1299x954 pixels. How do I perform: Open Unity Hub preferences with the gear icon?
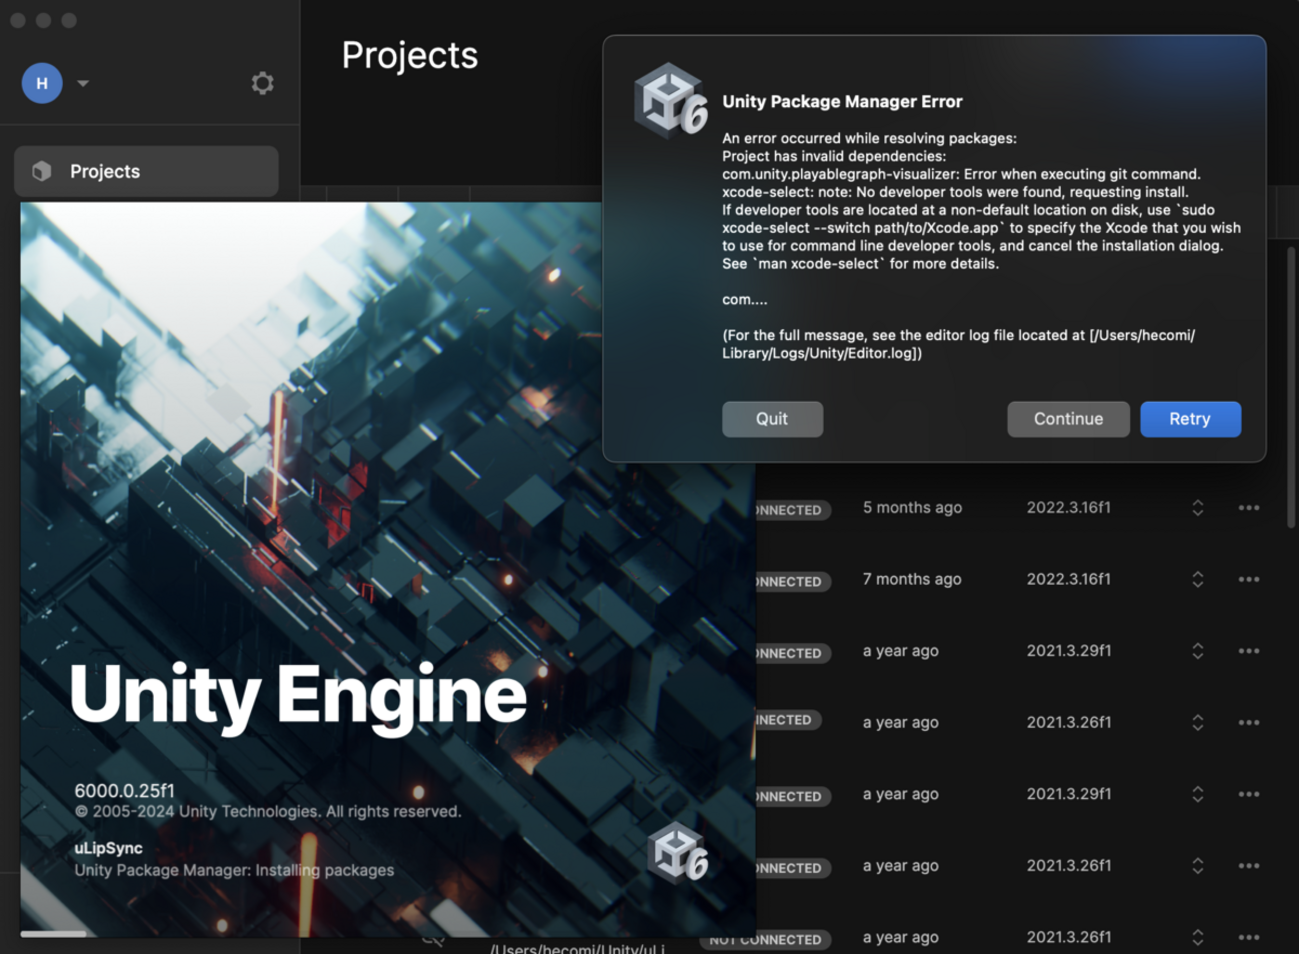click(262, 83)
